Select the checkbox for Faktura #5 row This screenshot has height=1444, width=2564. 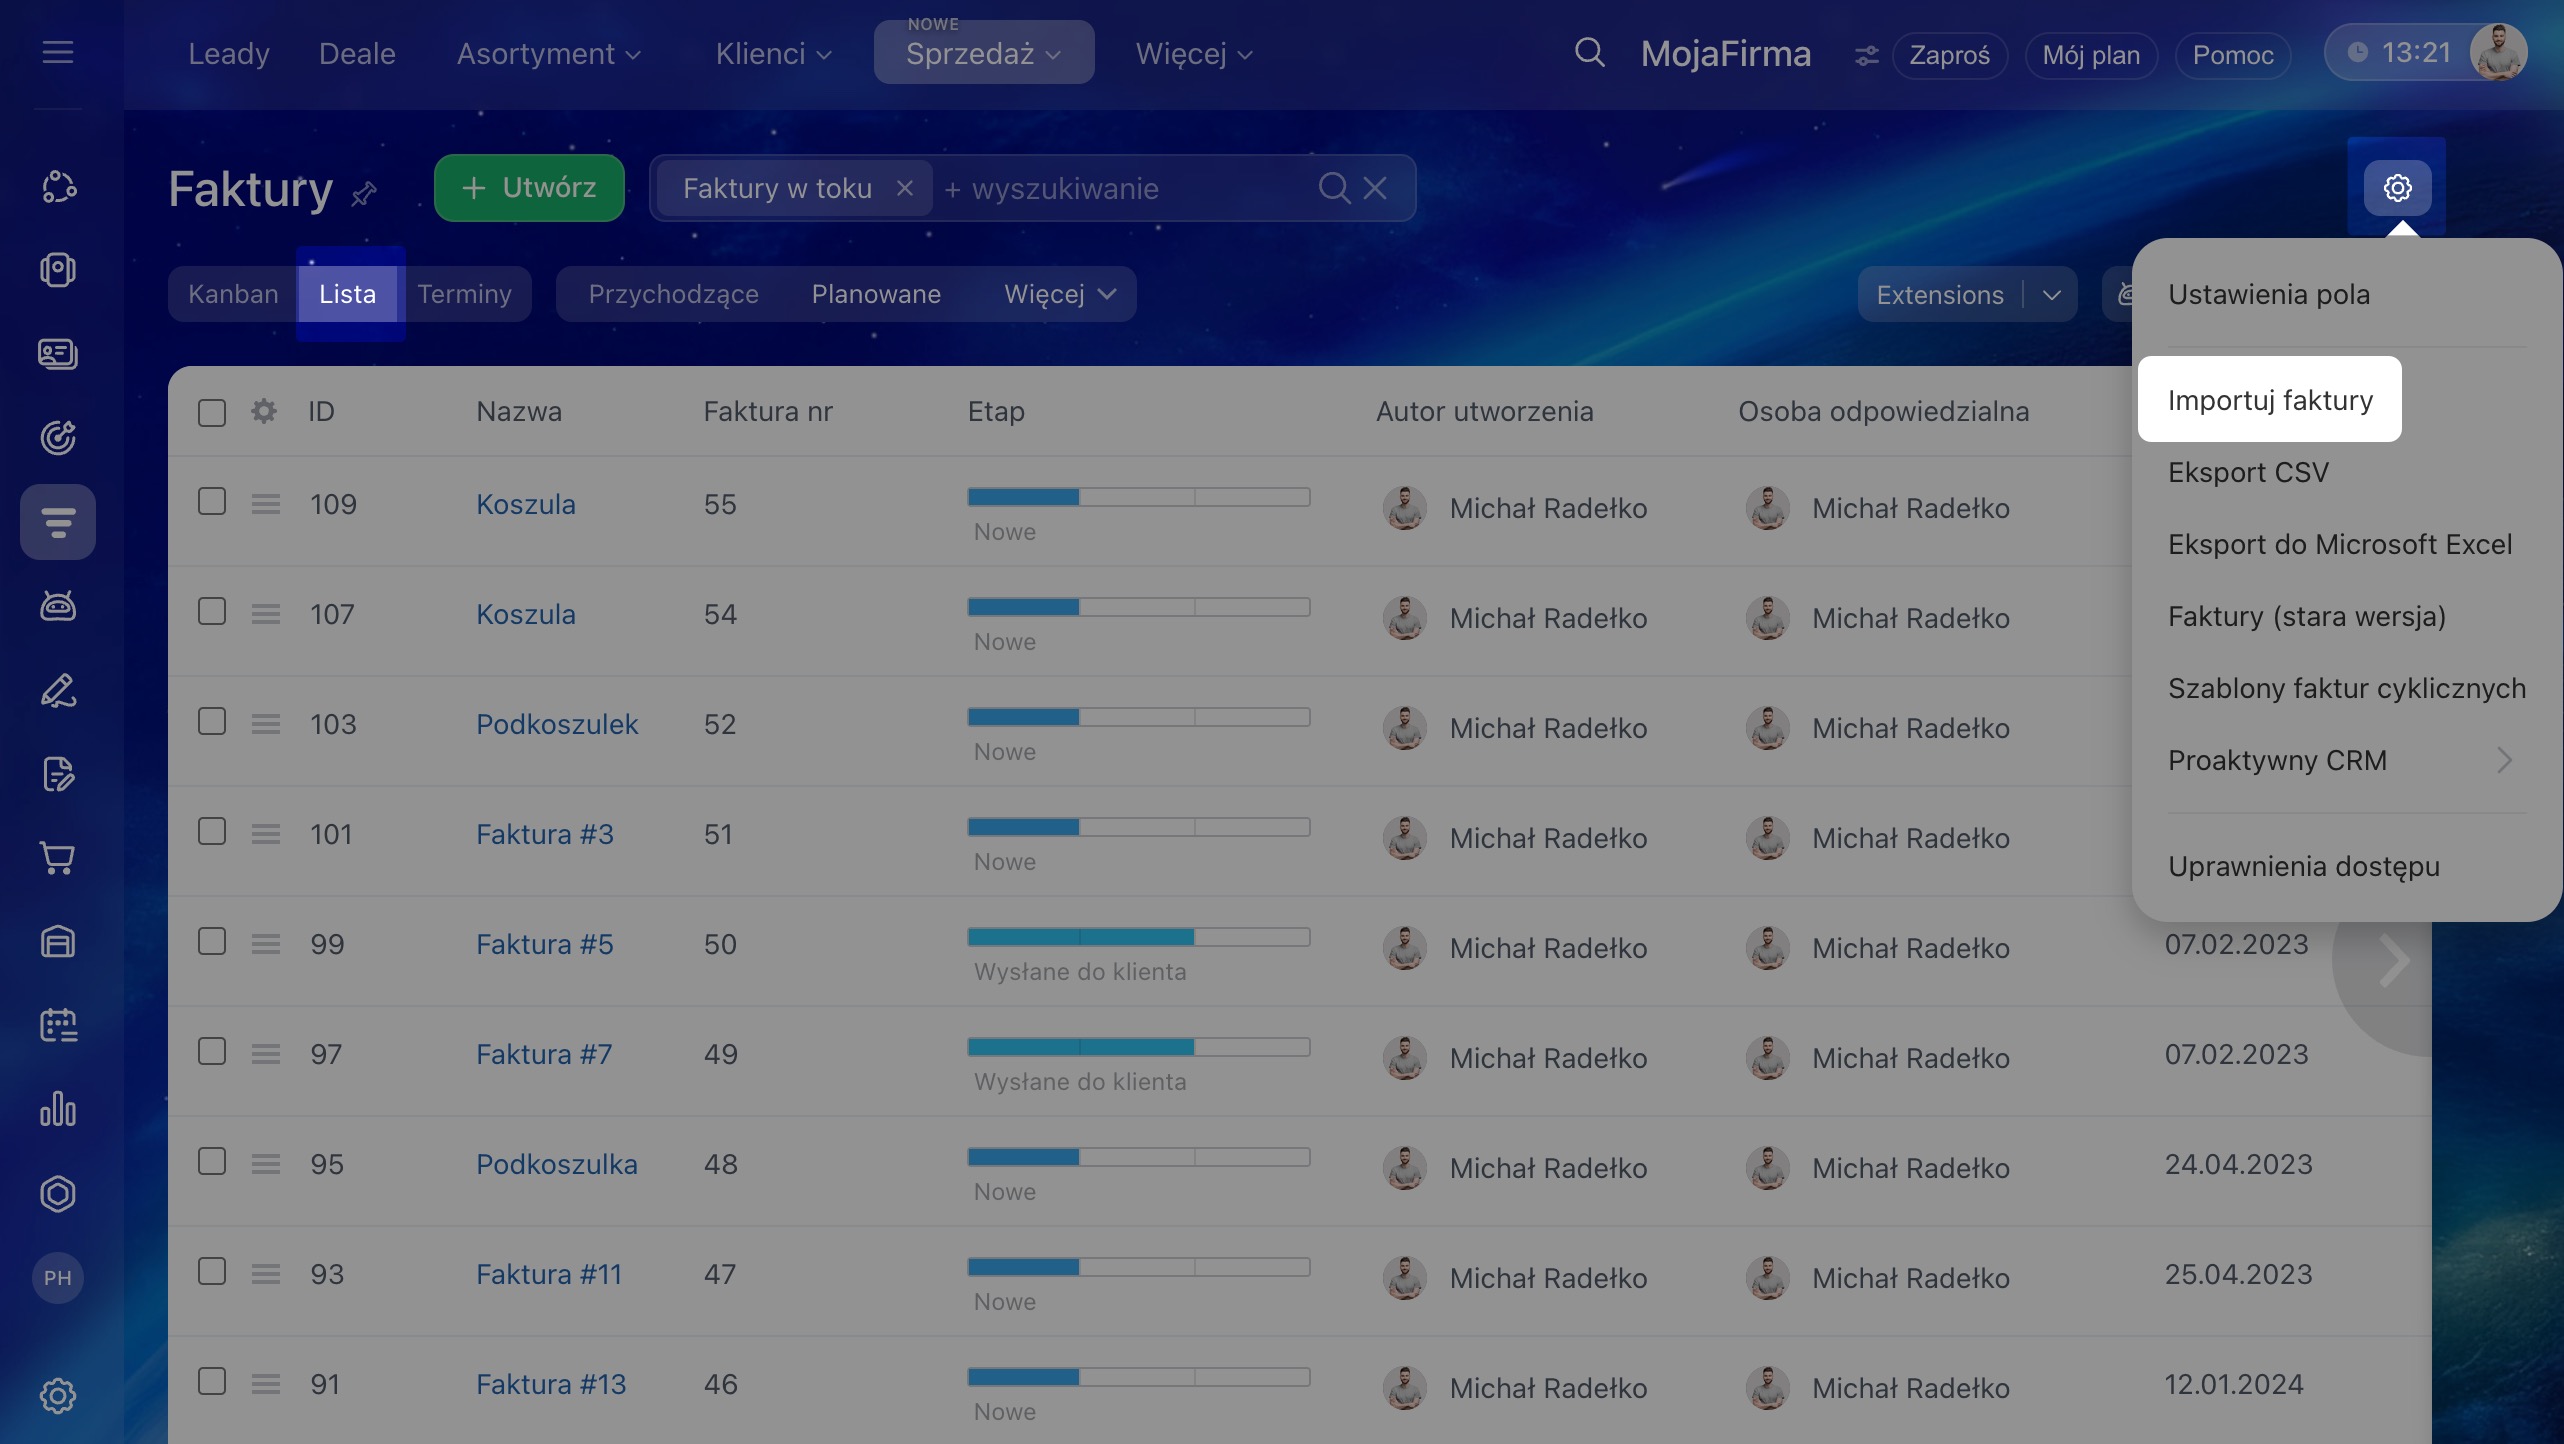(212, 942)
